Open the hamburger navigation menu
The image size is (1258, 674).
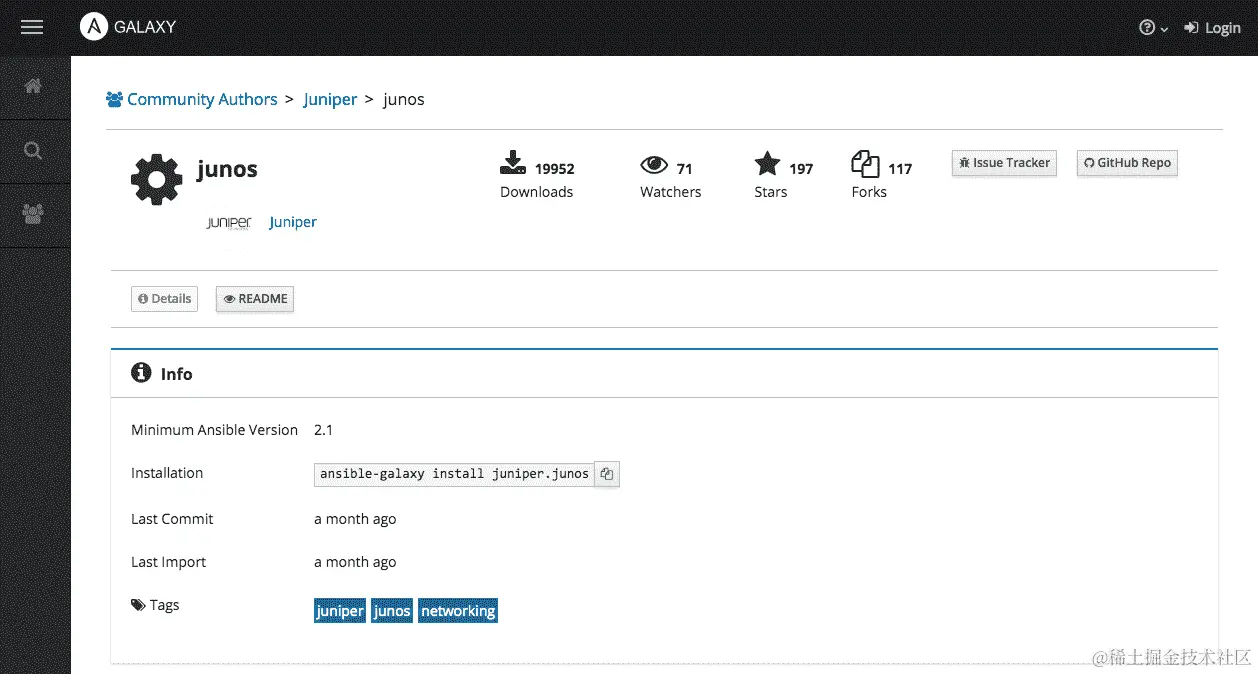click(32, 28)
